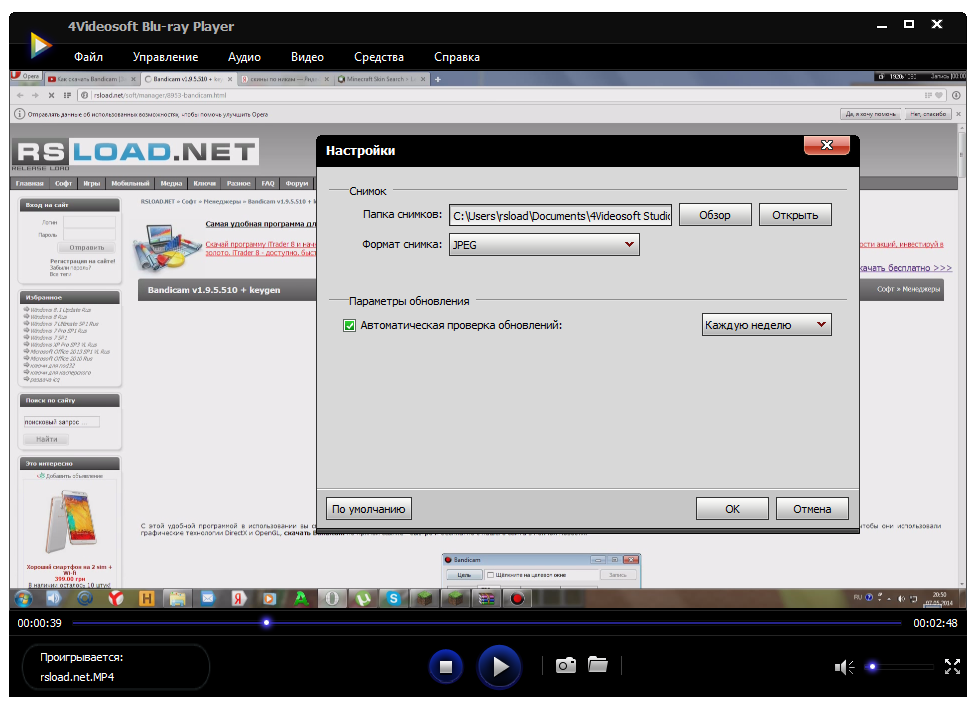Click the Opera icon in the video taskbar

point(332,599)
